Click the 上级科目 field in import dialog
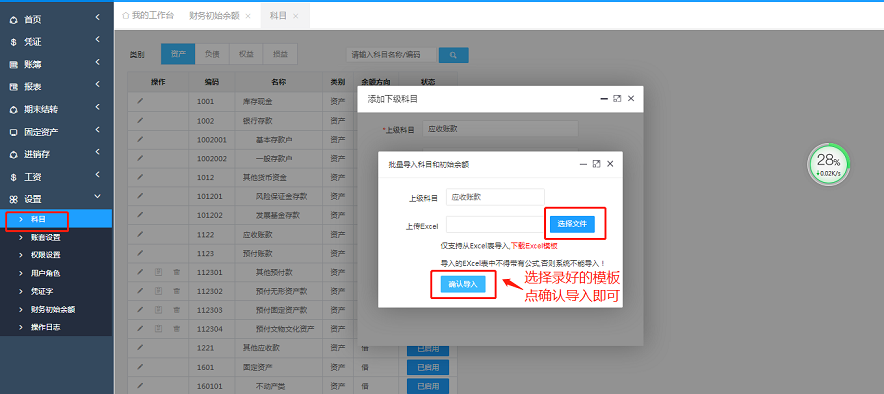884x394 pixels. coord(495,197)
